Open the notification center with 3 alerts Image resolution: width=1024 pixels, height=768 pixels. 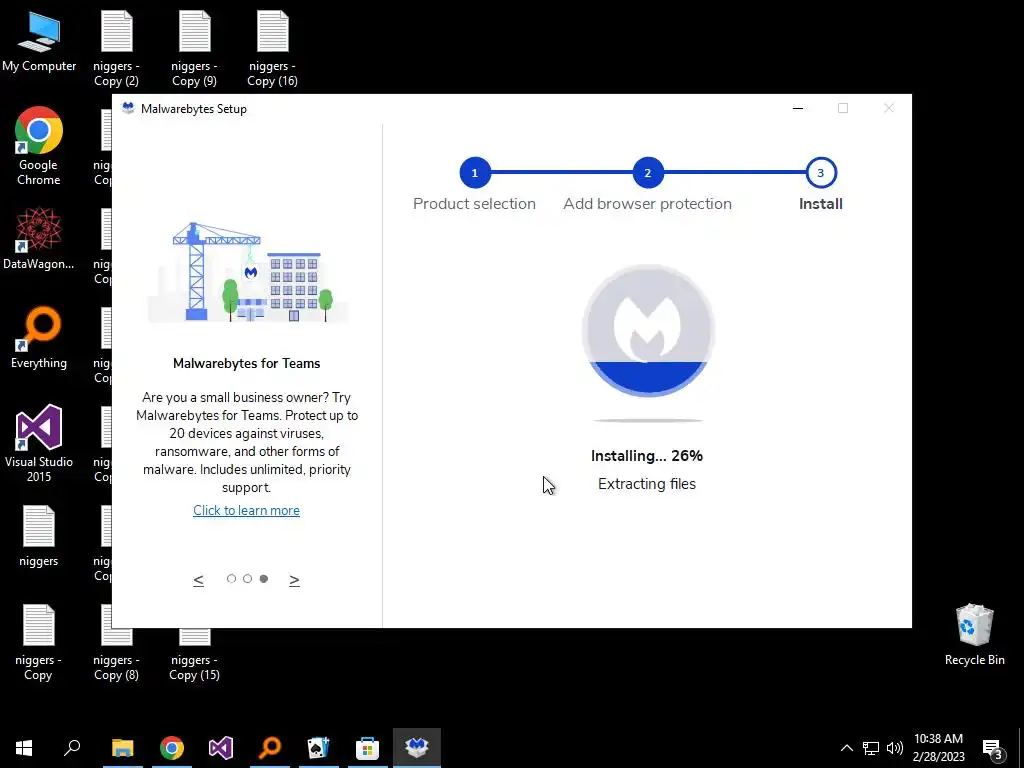point(993,749)
